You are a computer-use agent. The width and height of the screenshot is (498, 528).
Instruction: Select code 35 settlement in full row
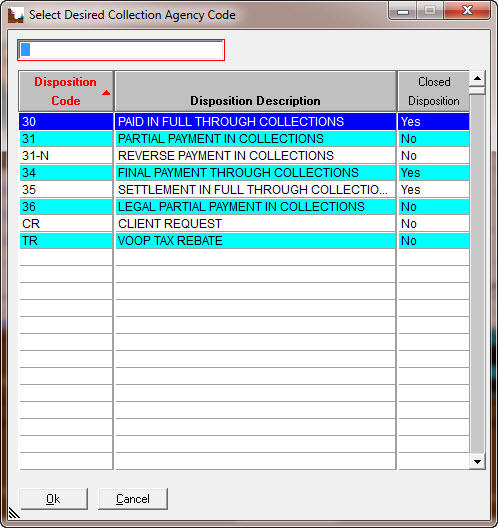point(244,190)
